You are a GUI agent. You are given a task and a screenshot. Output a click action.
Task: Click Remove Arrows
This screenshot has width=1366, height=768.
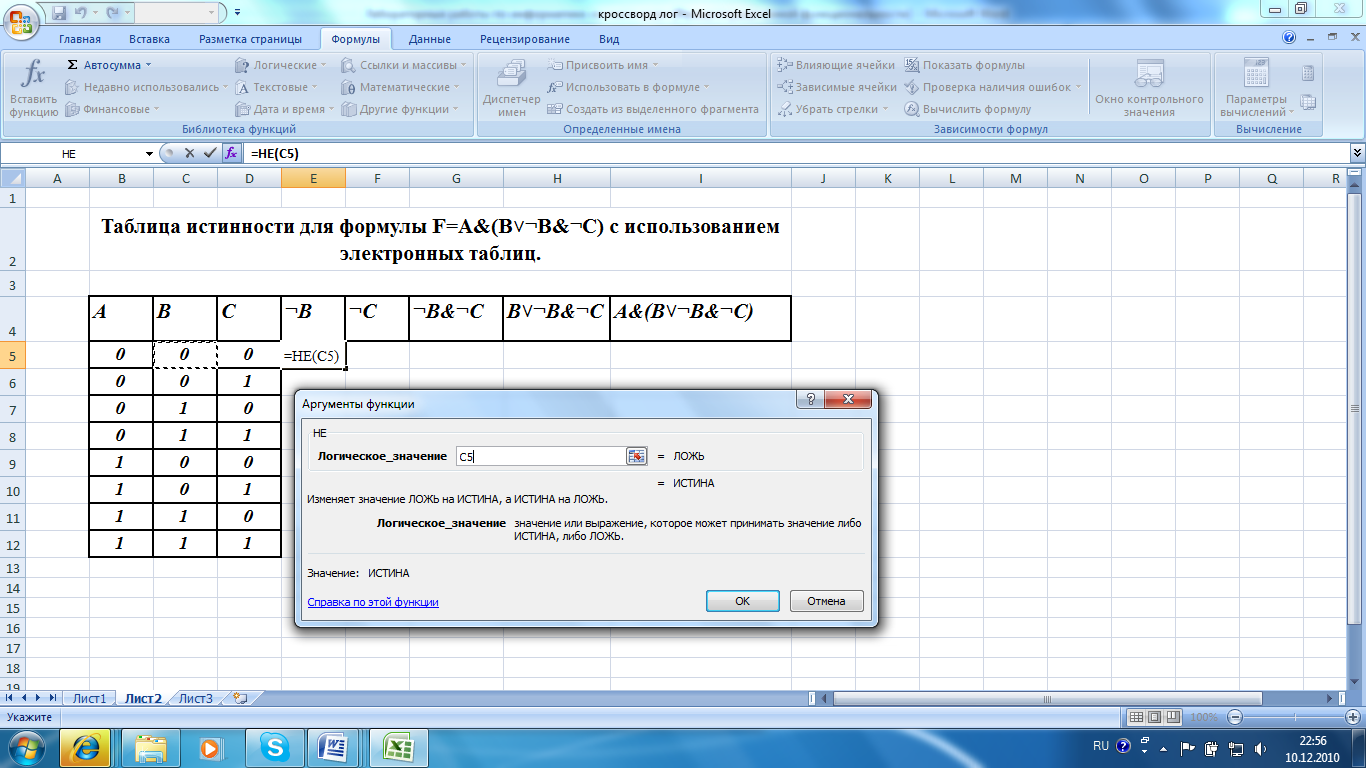(x=833, y=109)
